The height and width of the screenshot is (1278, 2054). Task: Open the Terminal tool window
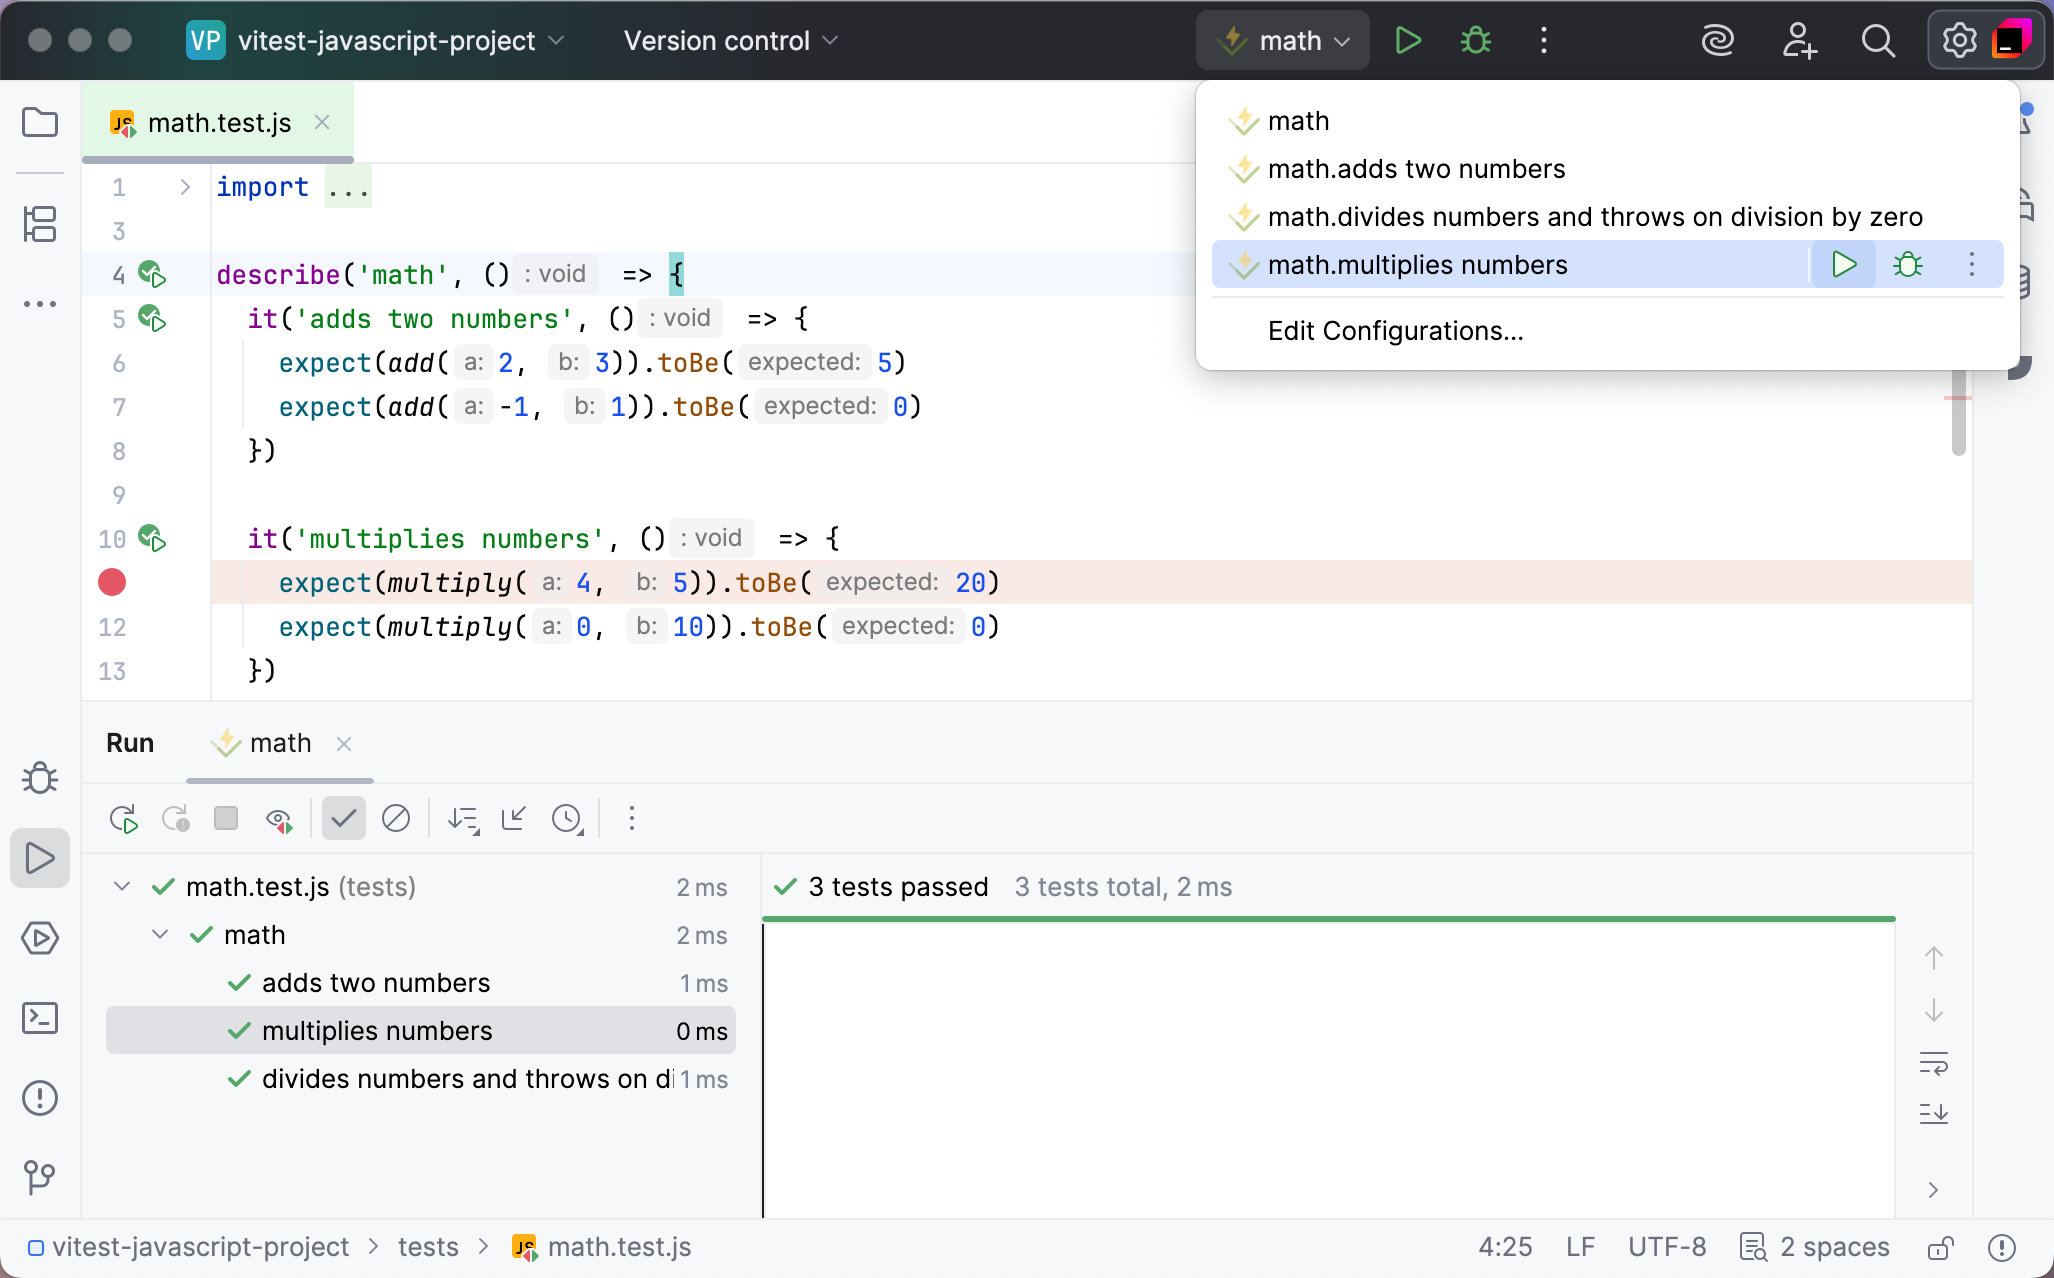[x=40, y=1018]
